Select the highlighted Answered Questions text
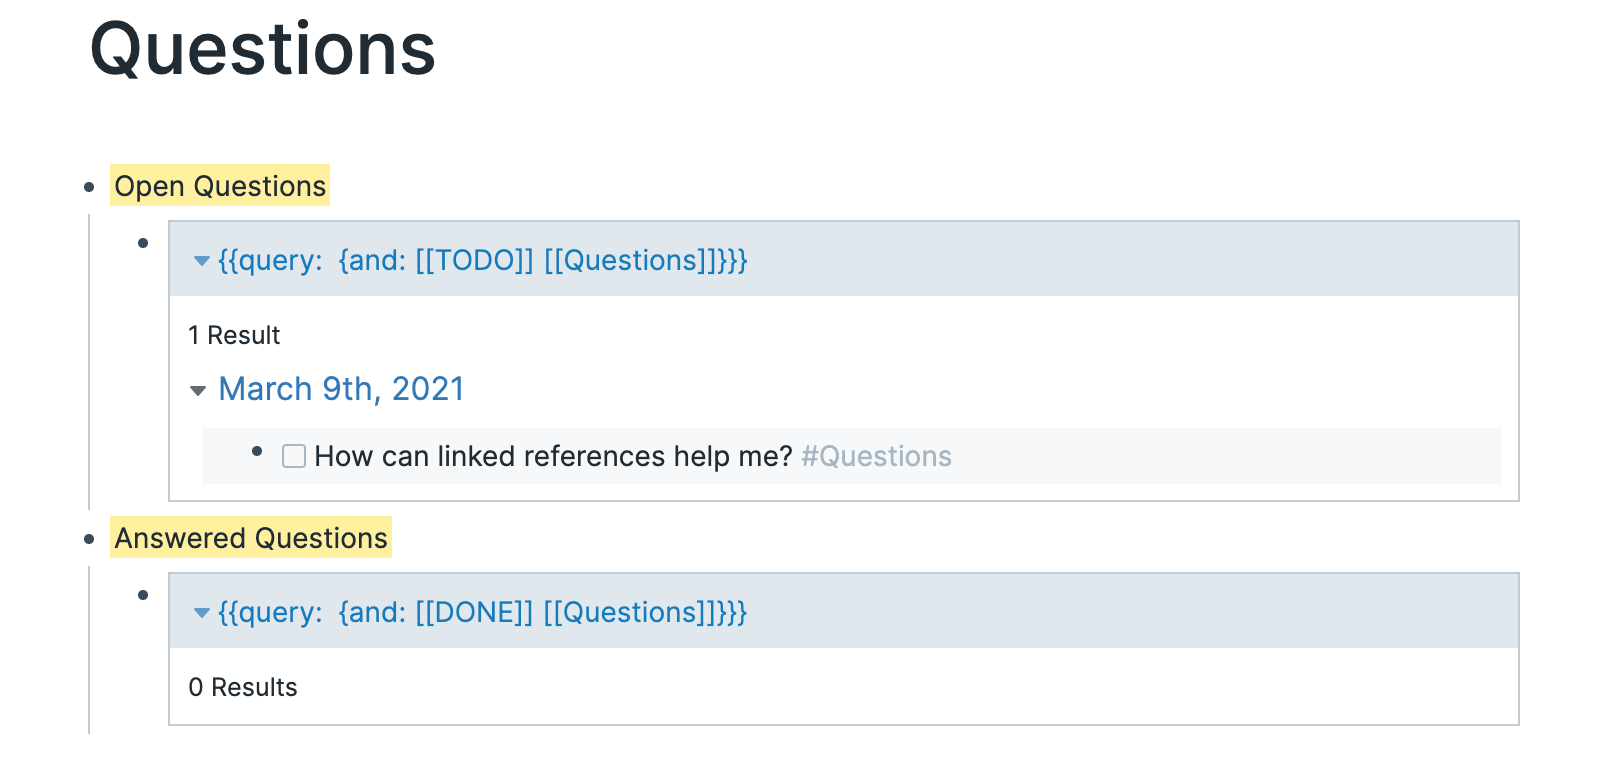This screenshot has height=770, width=1604. tap(251, 539)
